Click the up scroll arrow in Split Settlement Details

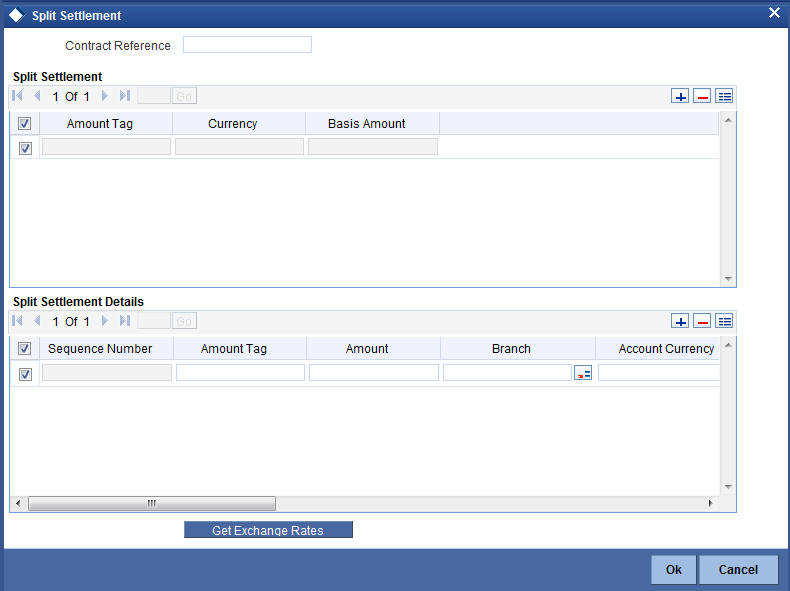[728, 345]
